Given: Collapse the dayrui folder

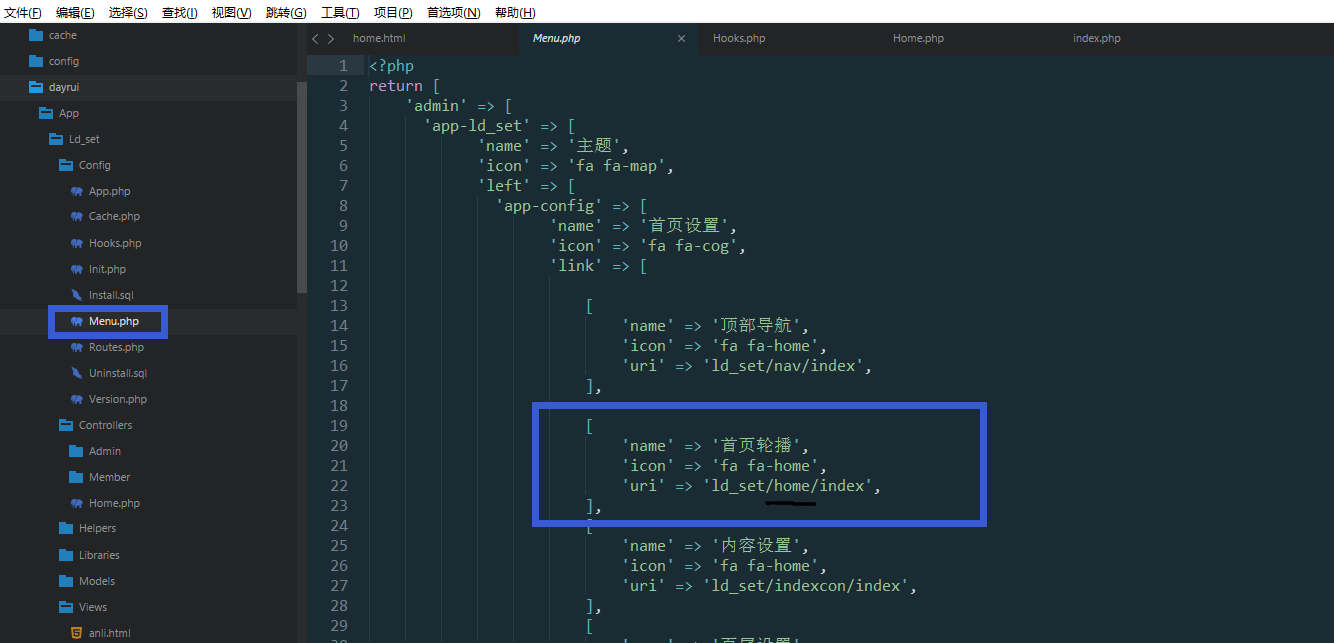Looking at the screenshot, I should tap(36, 87).
